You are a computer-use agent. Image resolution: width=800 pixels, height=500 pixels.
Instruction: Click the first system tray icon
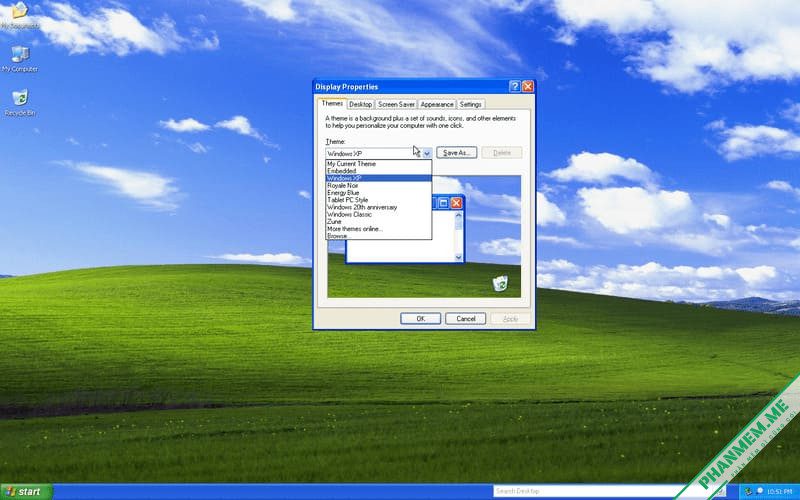(x=748, y=491)
